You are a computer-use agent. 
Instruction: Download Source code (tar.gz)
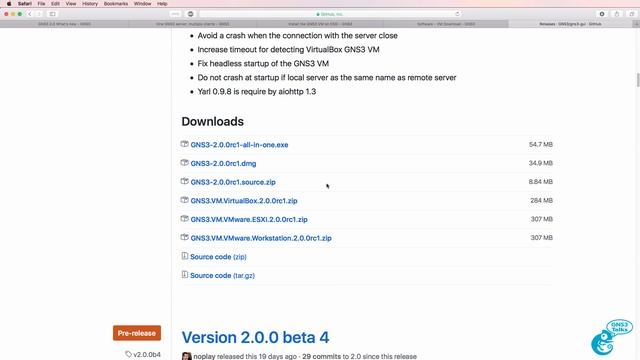click(222, 276)
